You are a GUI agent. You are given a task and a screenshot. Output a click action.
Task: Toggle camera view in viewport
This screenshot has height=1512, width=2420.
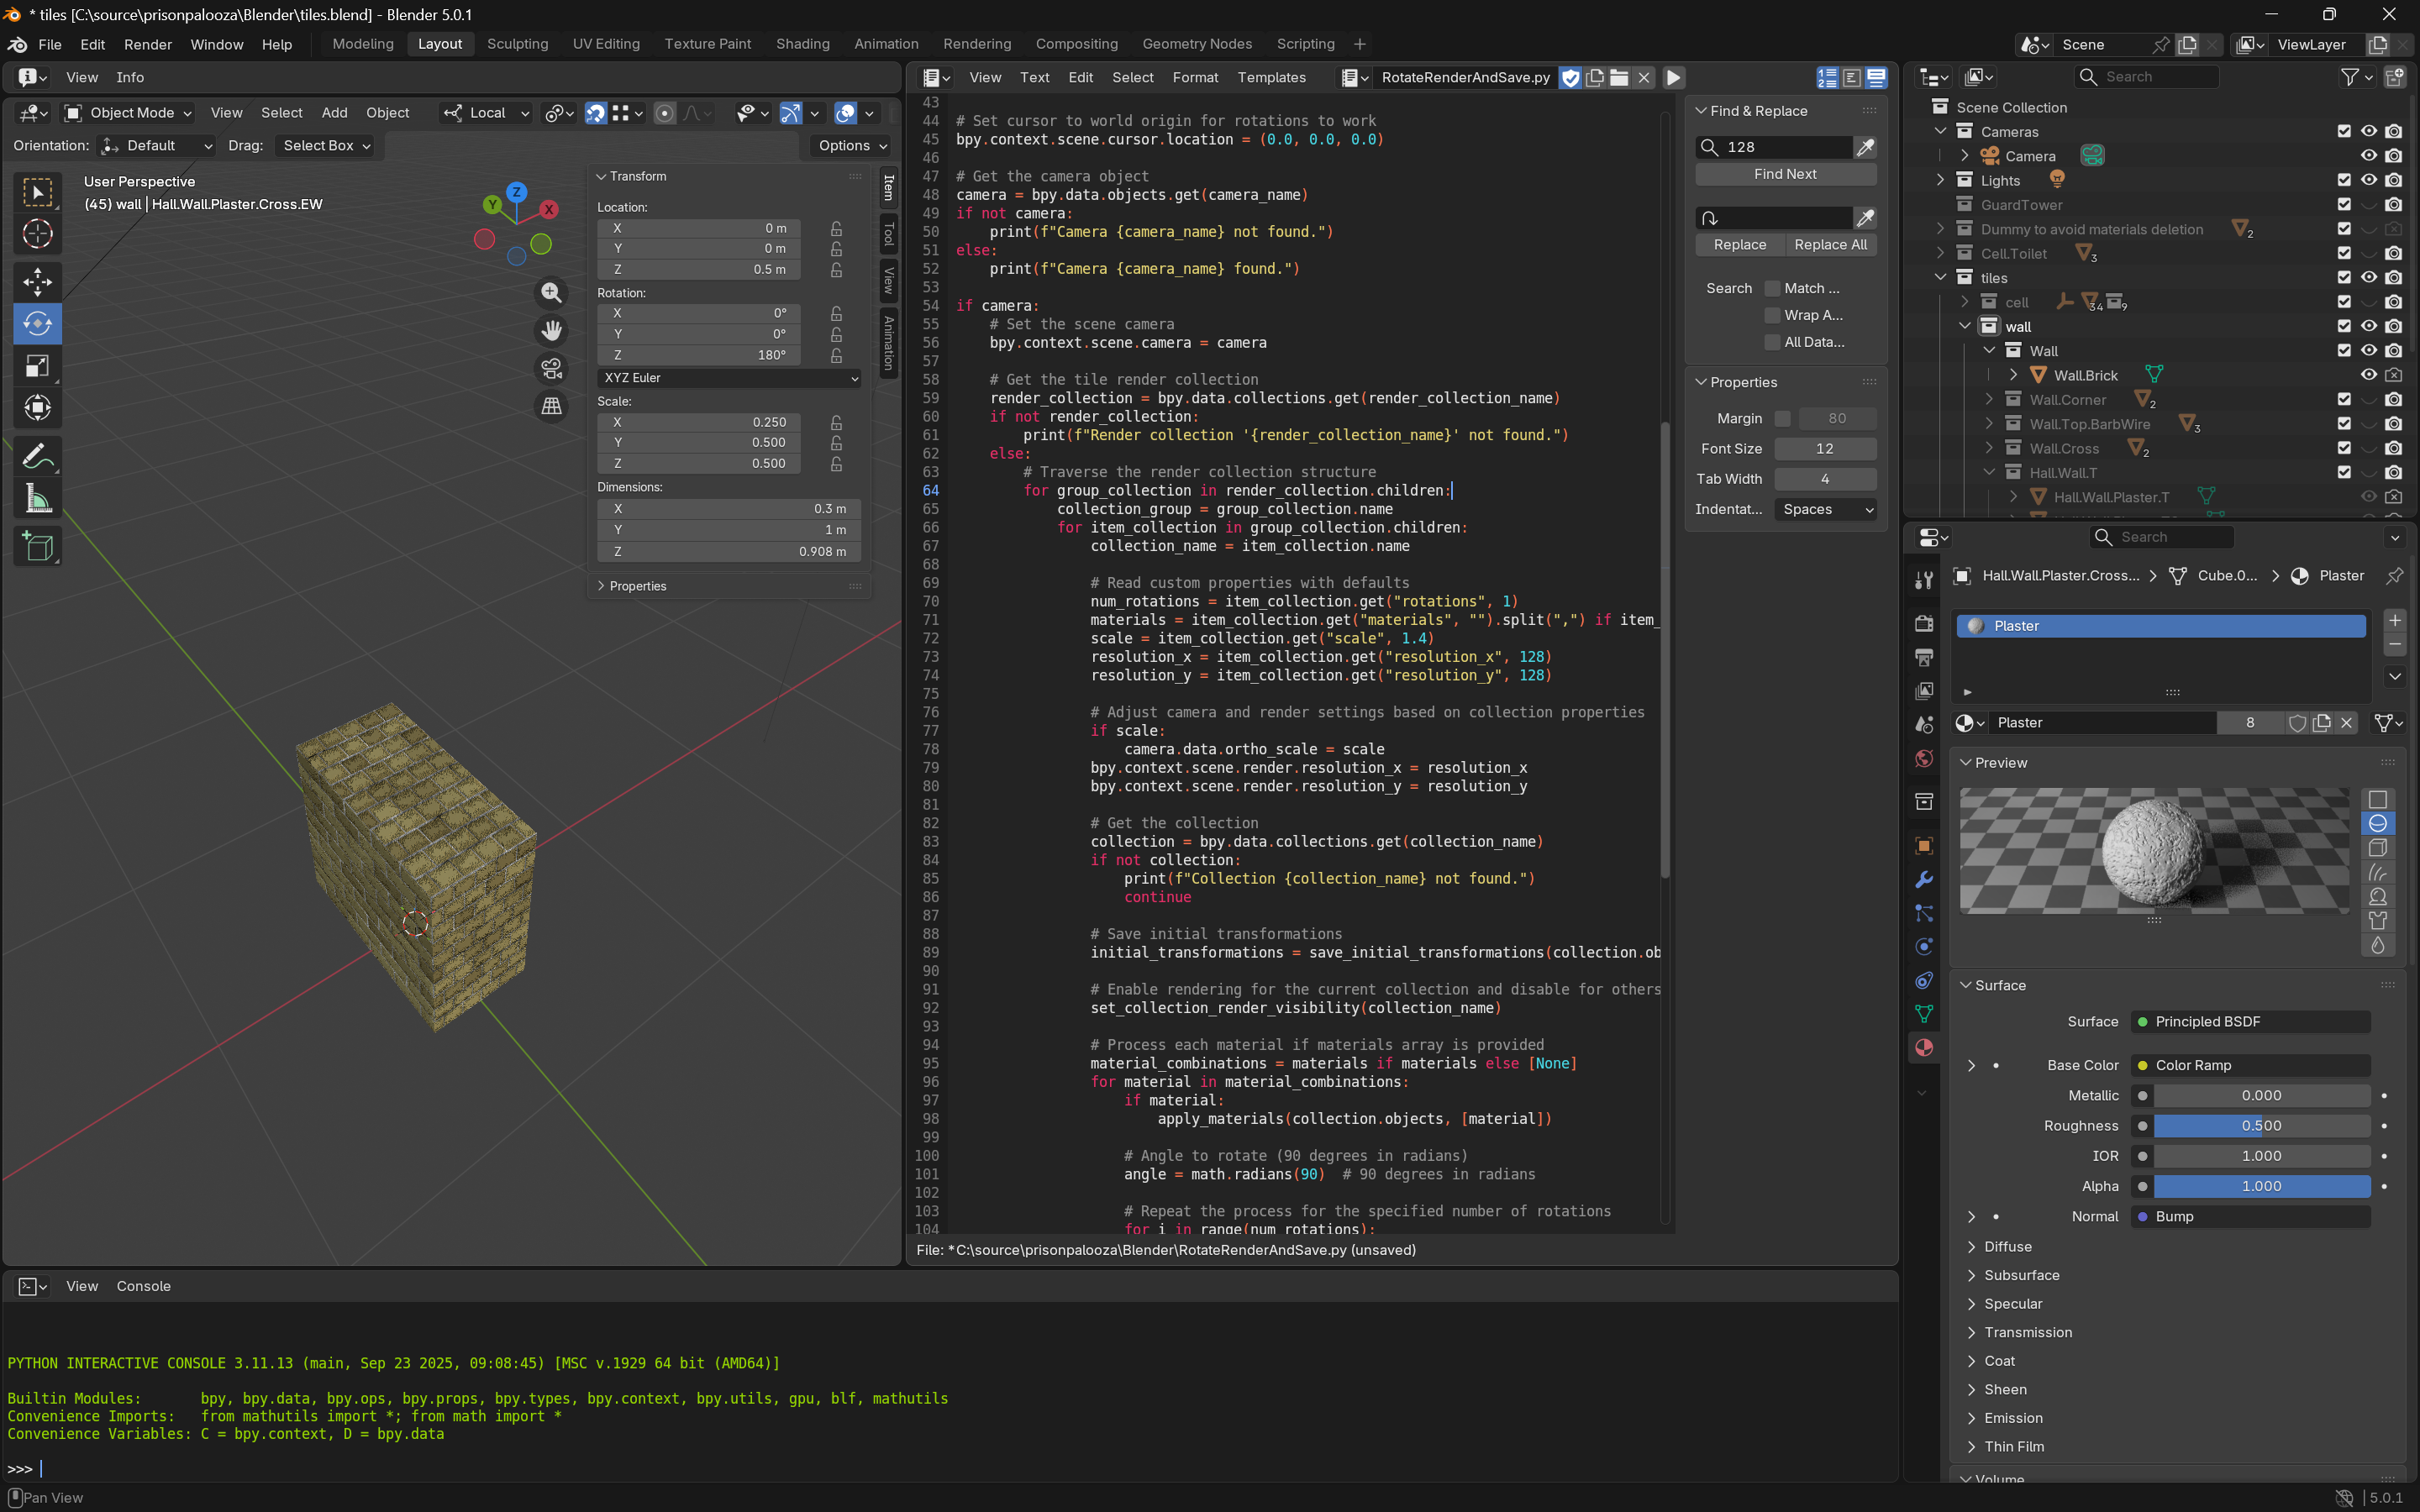click(551, 369)
